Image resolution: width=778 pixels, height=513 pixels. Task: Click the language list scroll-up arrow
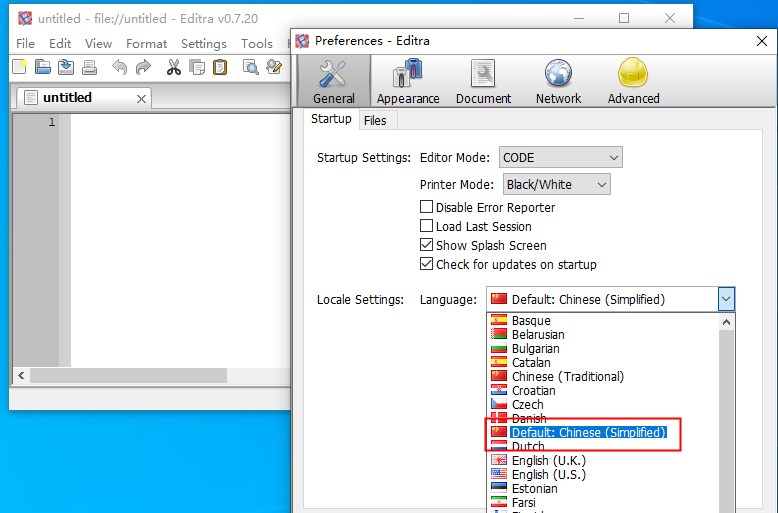(726, 322)
